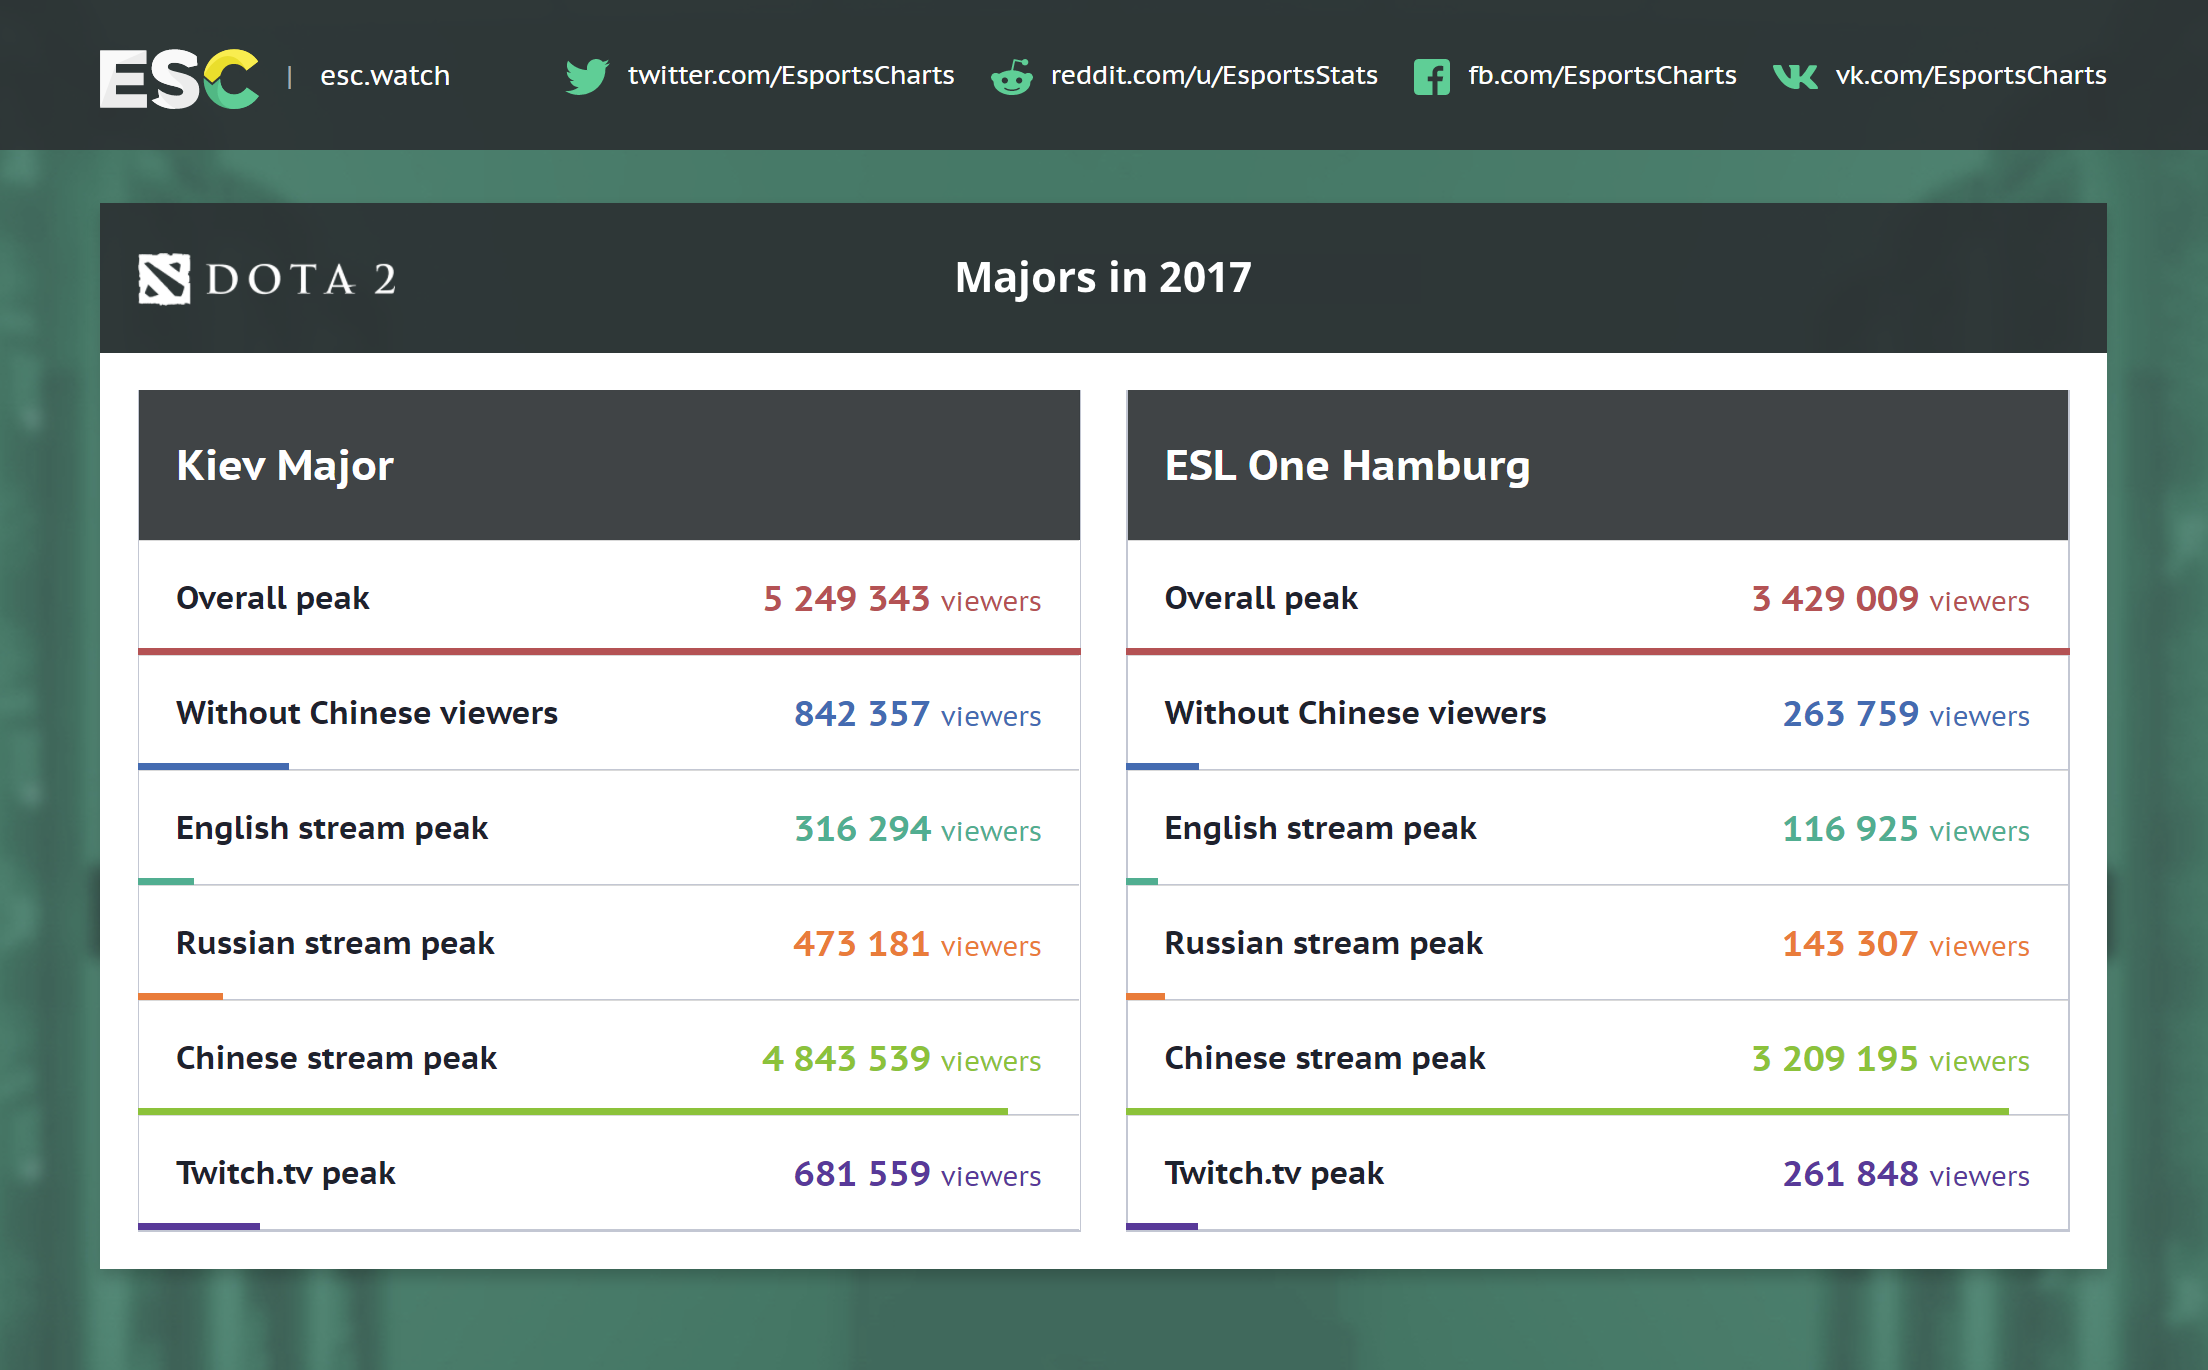The width and height of the screenshot is (2208, 1370).
Task: Click the Dota 2 logo emblem
Action: (x=164, y=279)
